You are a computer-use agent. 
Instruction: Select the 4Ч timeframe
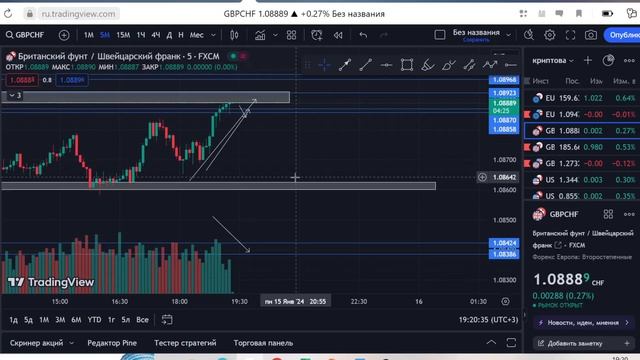pyautogui.click(x=156, y=35)
